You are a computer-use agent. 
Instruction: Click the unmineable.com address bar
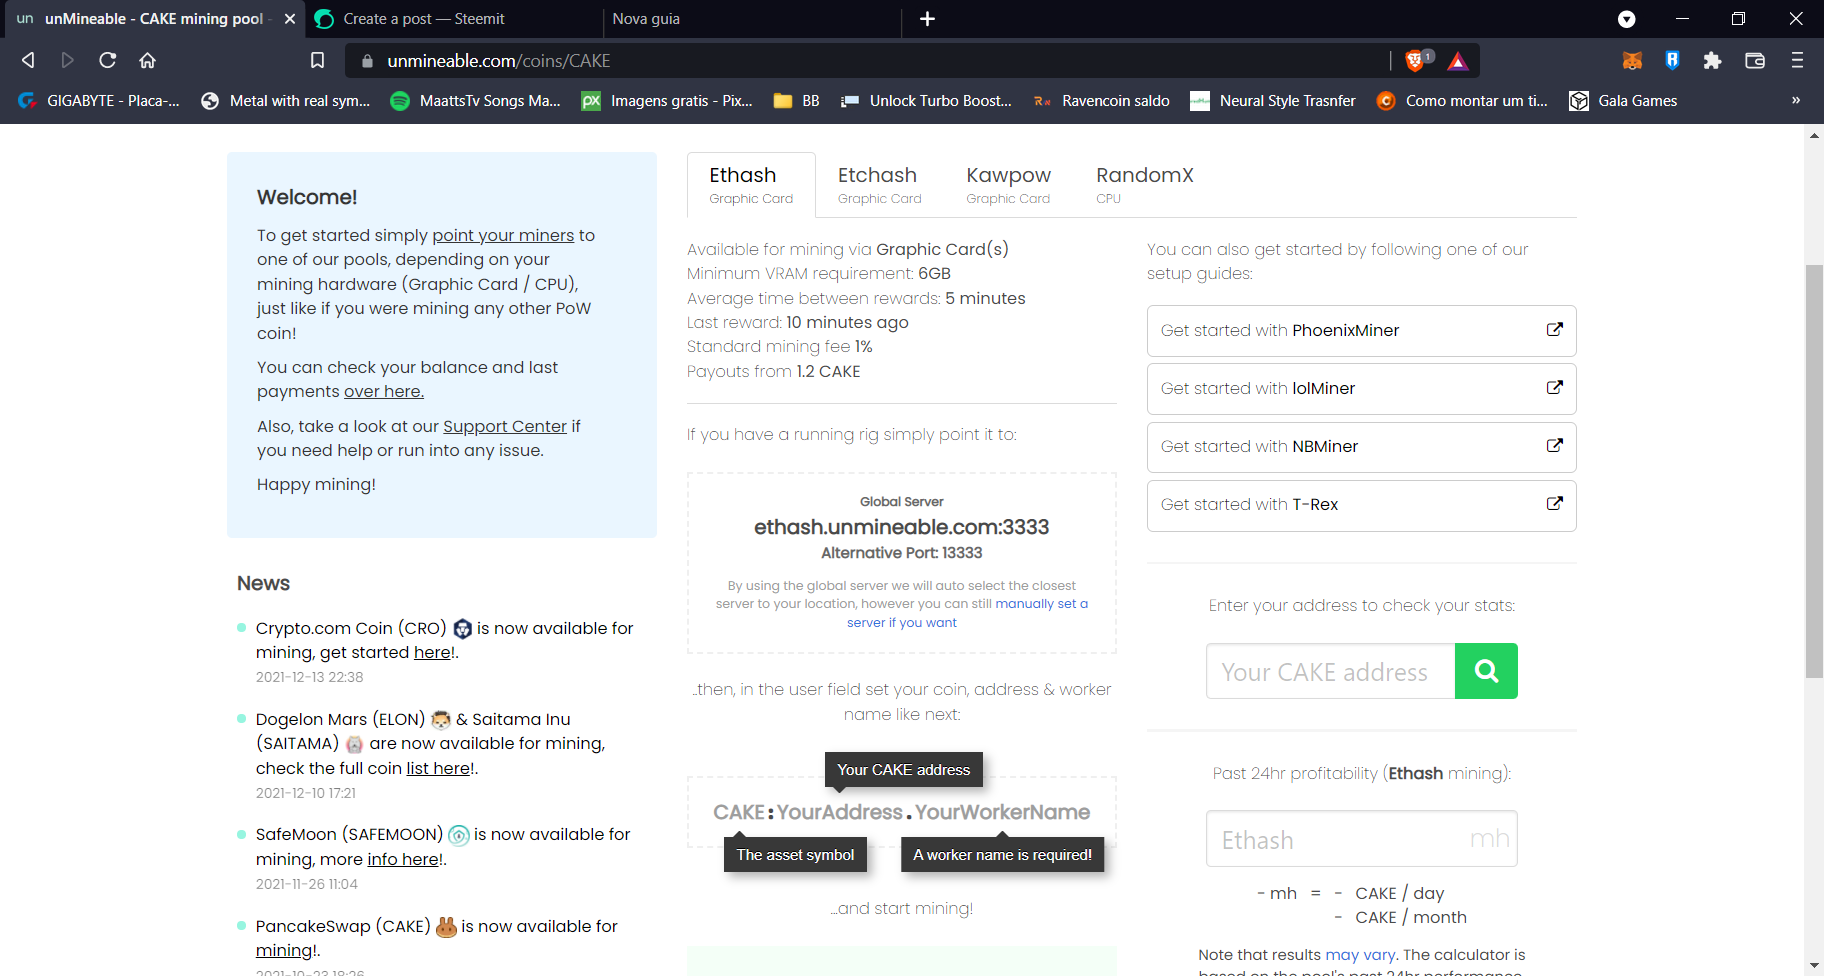pos(870,61)
